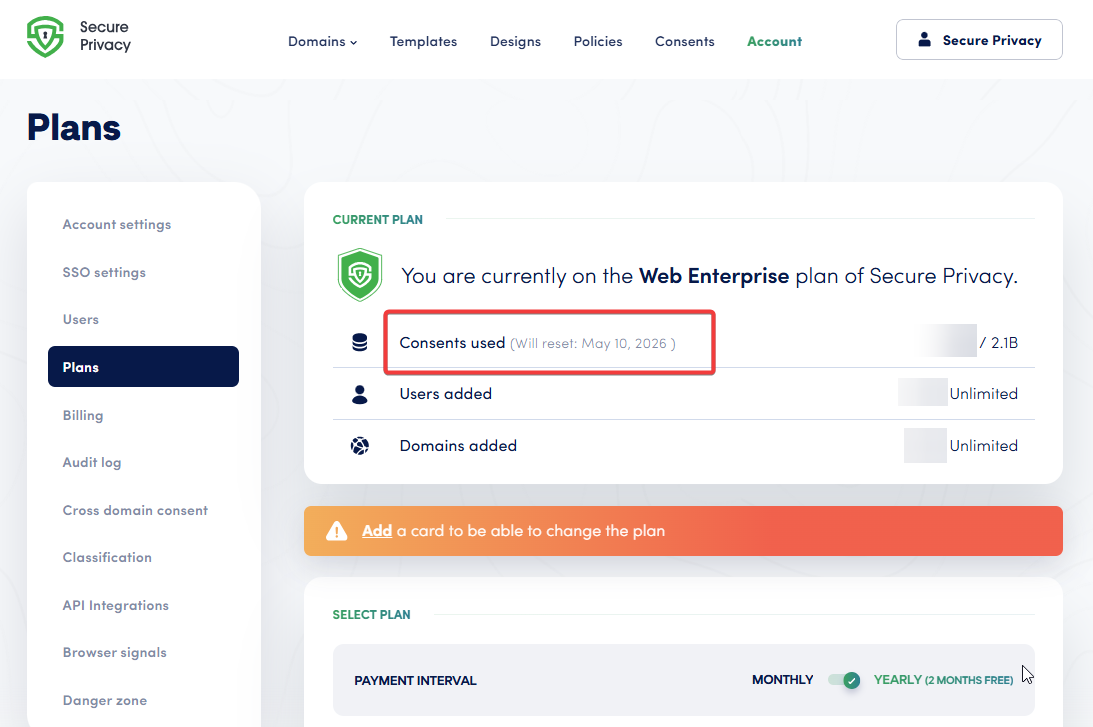1093x727 pixels.
Task: Open SSO settings in sidebar
Action: (x=104, y=273)
